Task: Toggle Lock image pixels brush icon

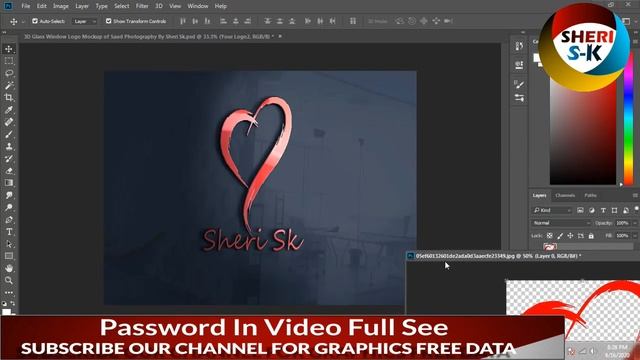Action: (560, 236)
